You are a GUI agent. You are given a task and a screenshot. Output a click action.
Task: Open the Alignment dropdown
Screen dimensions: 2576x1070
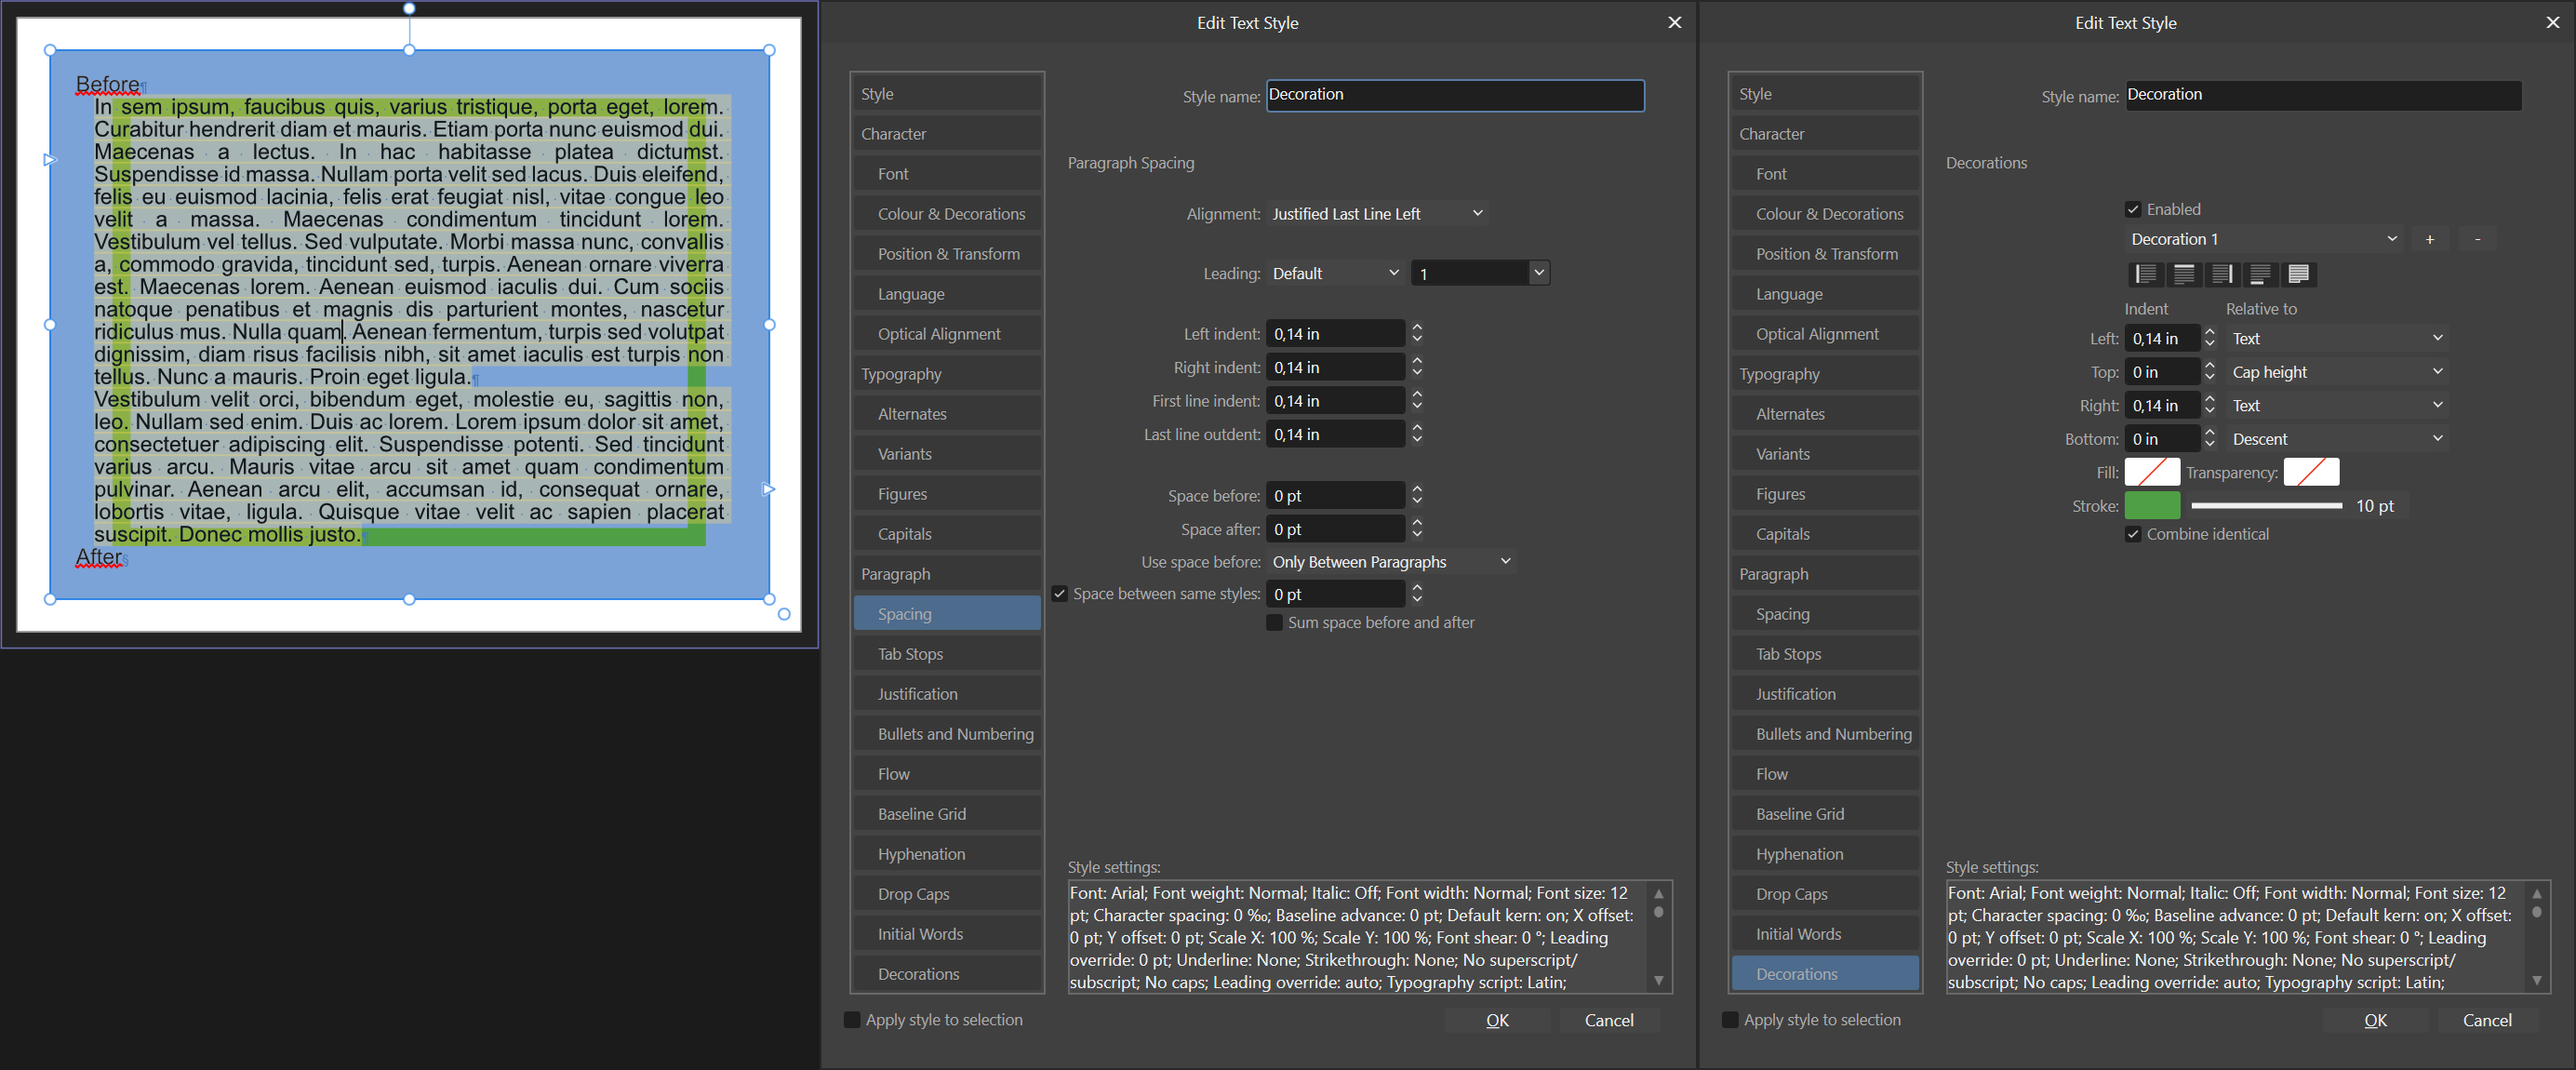[1377, 214]
